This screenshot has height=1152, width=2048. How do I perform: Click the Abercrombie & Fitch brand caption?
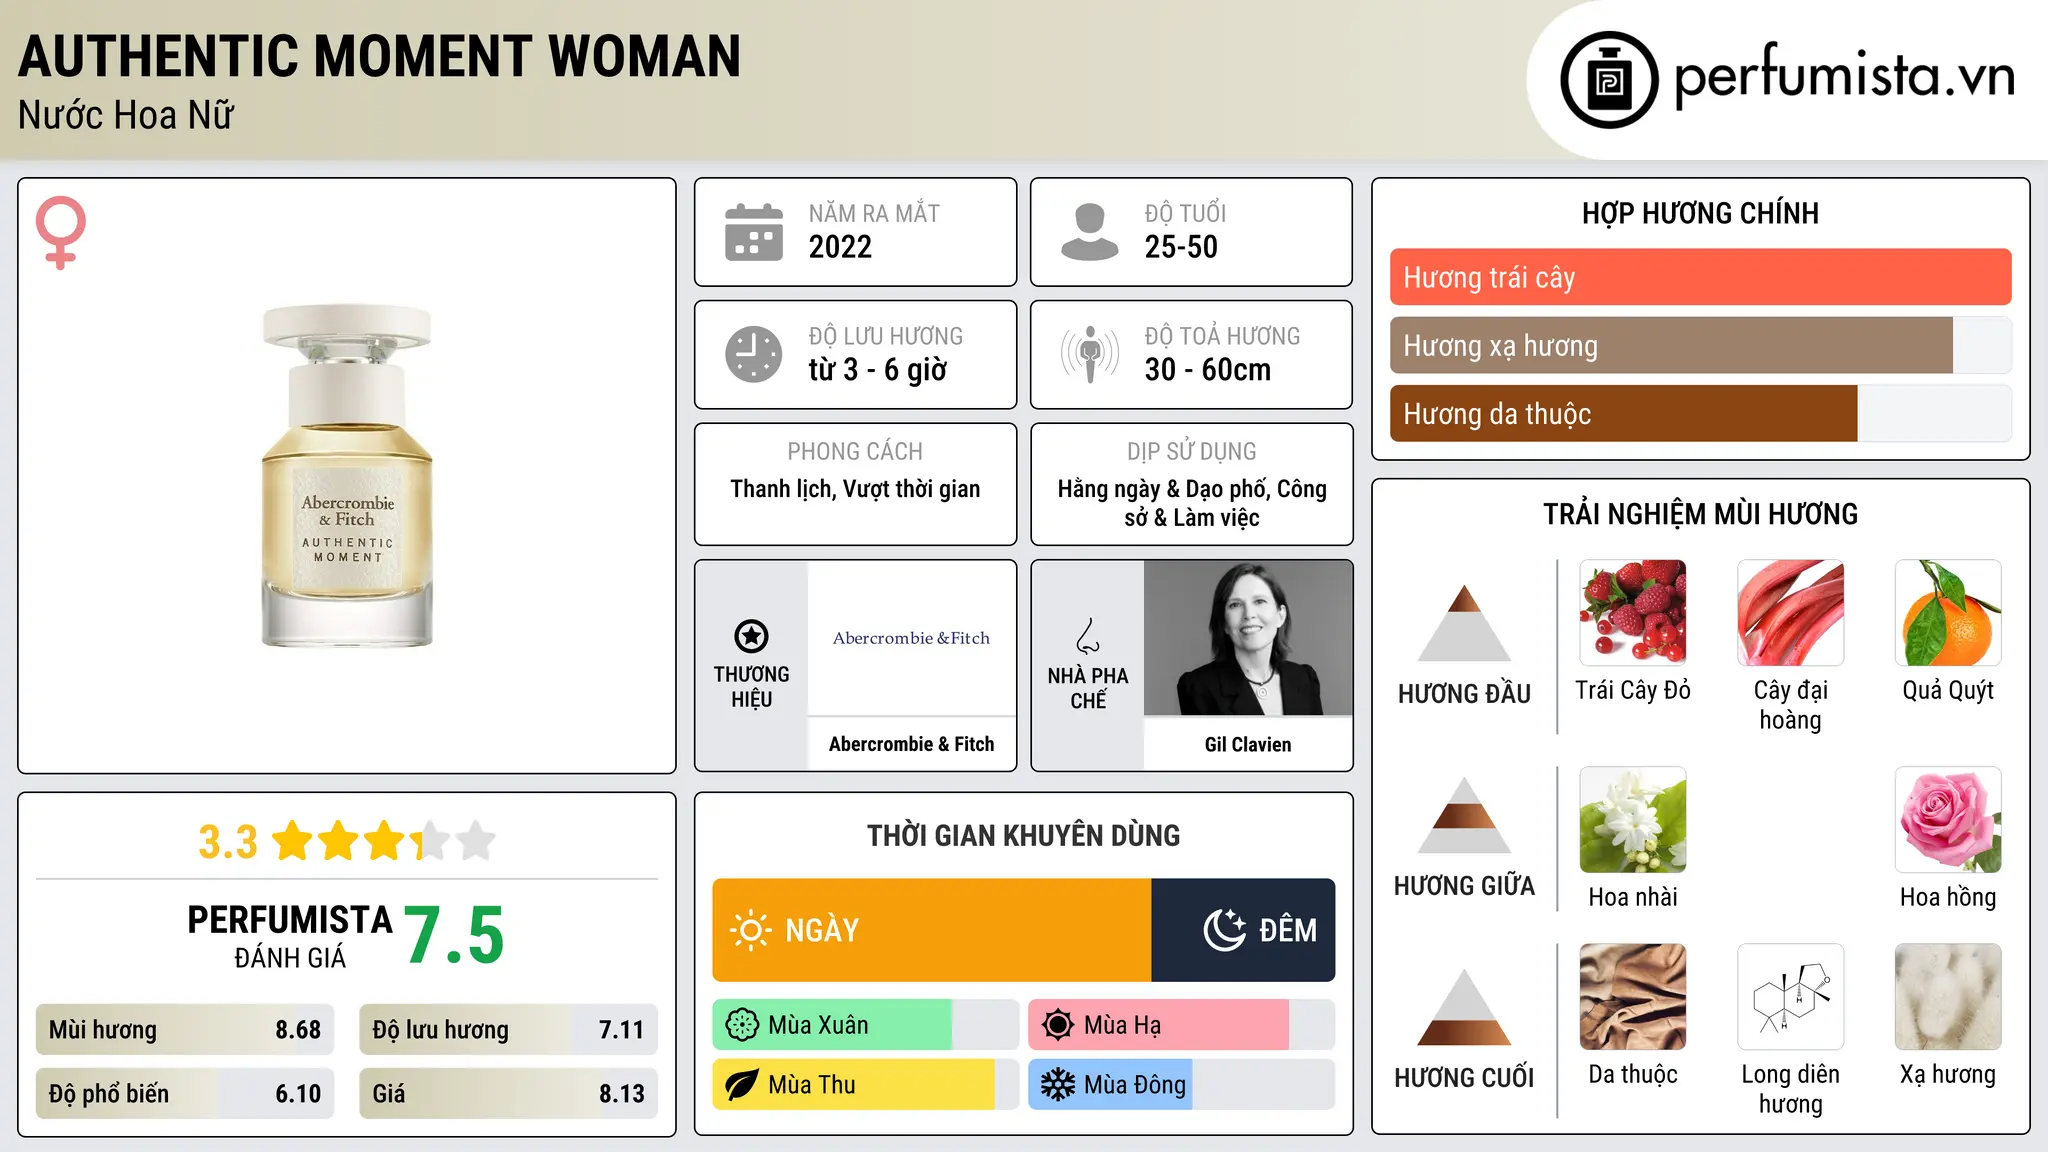point(911,744)
